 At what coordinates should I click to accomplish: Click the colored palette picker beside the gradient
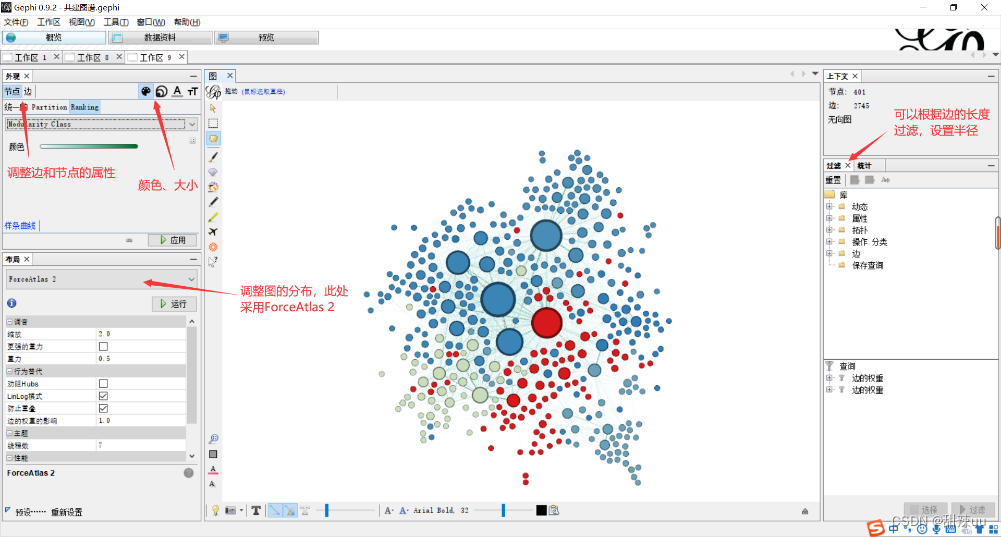click(192, 141)
